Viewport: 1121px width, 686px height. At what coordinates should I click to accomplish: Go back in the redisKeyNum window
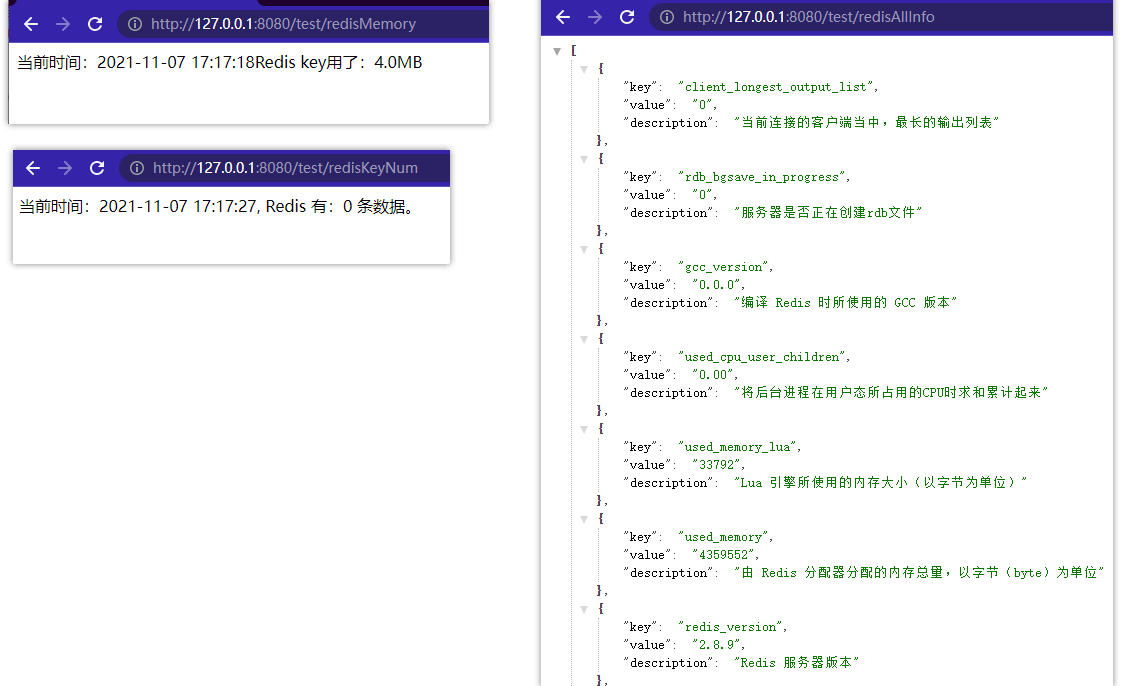[x=33, y=168]
